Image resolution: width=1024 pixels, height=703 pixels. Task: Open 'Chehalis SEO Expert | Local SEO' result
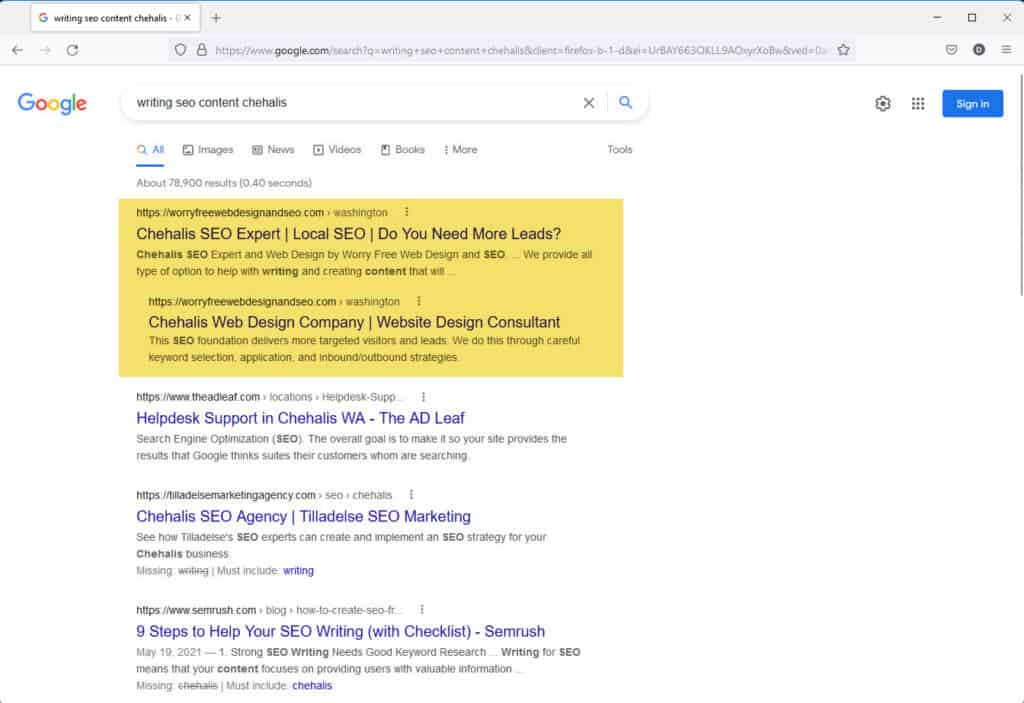pyautogui.click(x=349, y=234)
